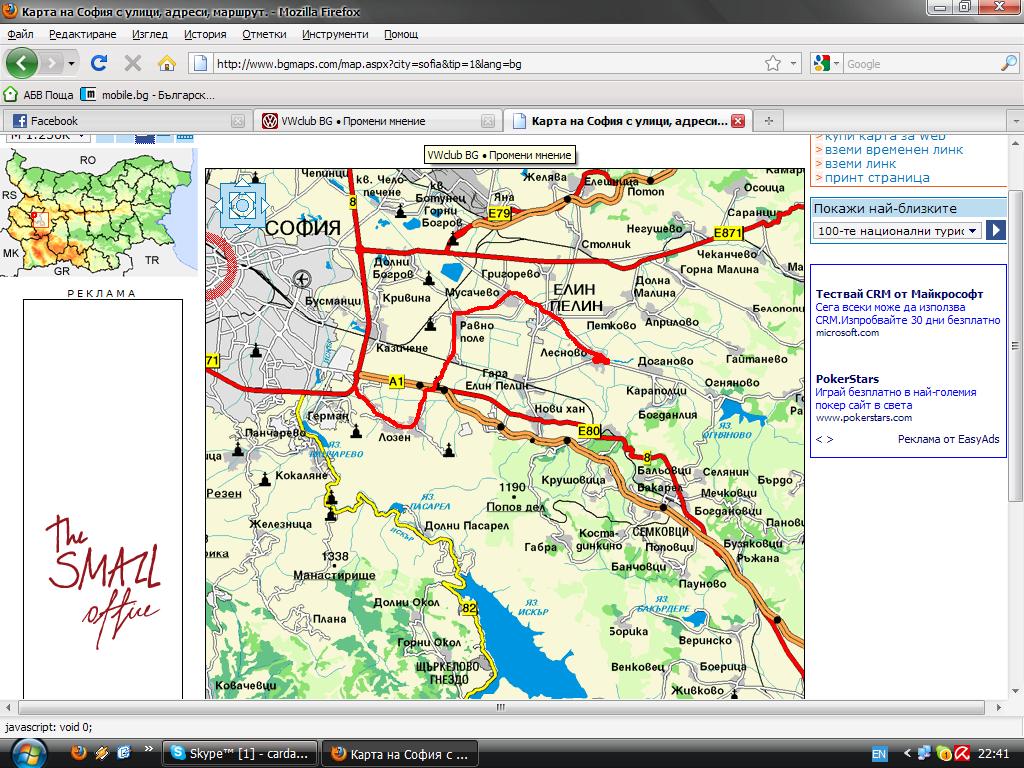Click the magnifier icon in the Google search box
This screenshot has width=1024, height=768.
pos(1008,63)
